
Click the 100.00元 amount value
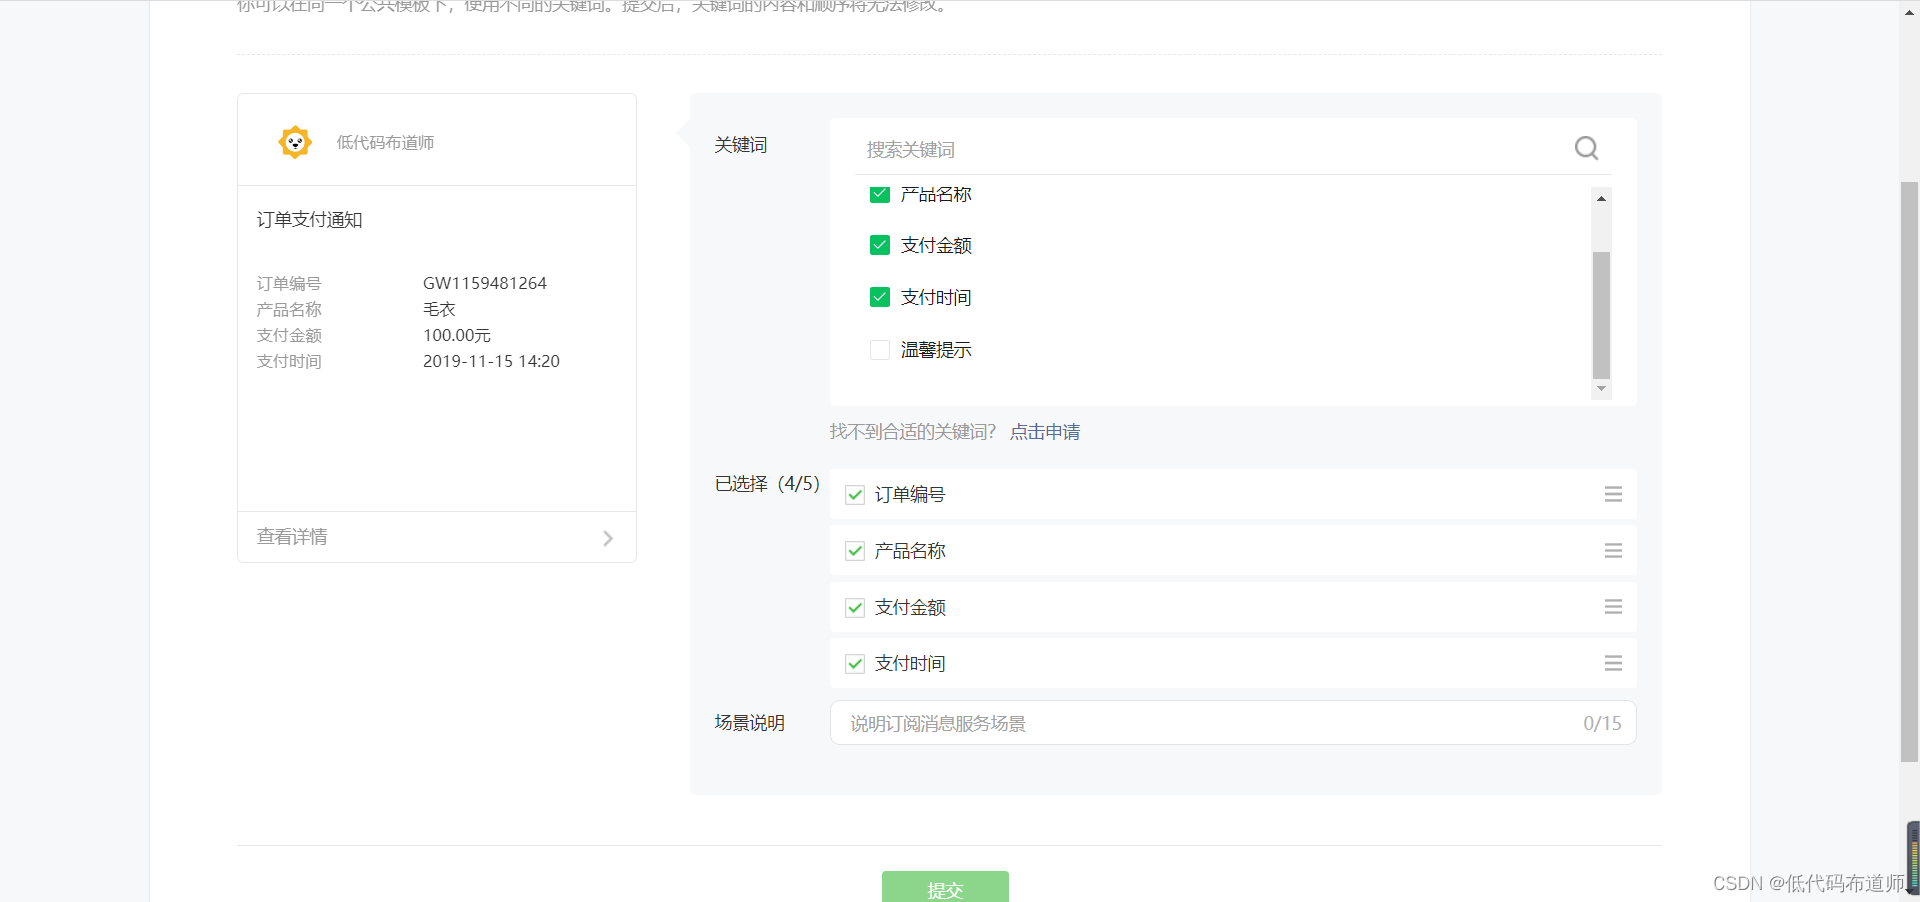pyautogui.click(x=457, y=335)
